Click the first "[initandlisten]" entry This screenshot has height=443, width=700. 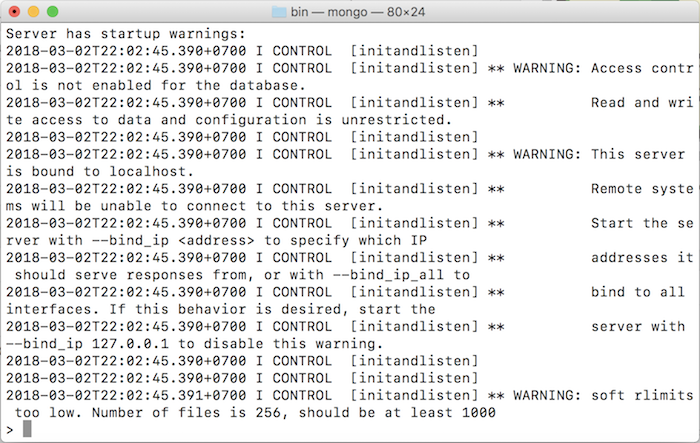point(414,51)
